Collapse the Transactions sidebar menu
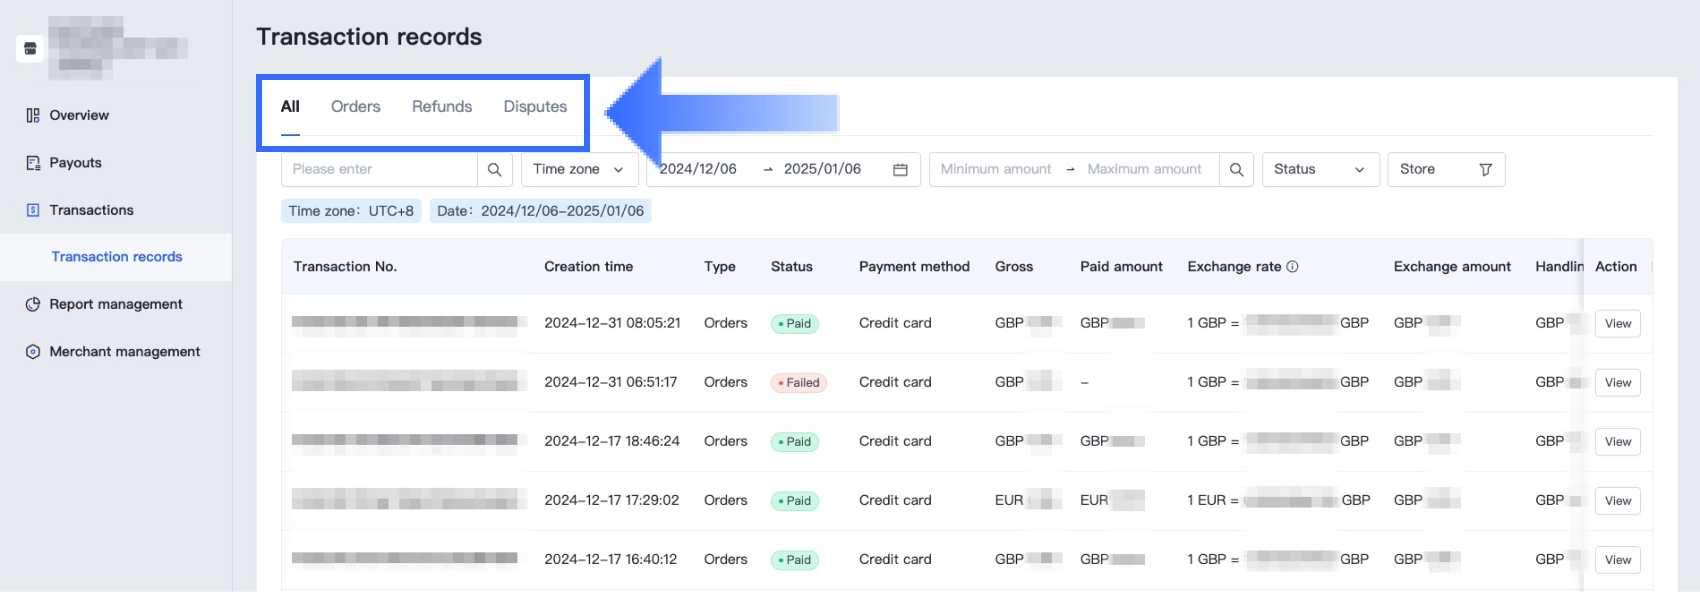1700x592 pixels. (x=91, y=210)
